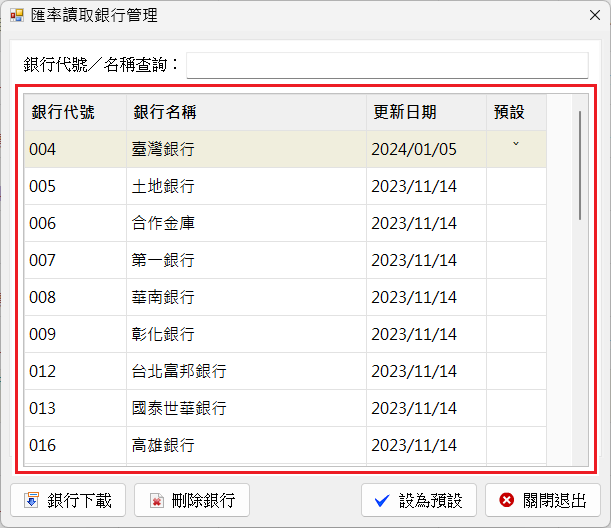Select the 土地銀行 row name
Viewport: 611px width, 528px height.
(246, 186)
